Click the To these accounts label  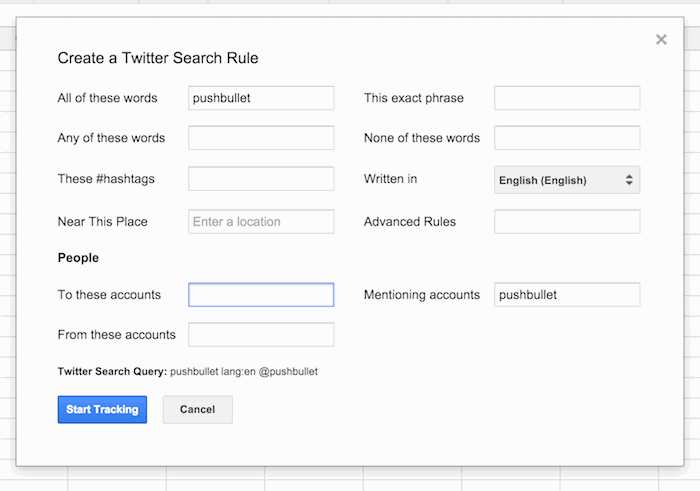pyautogui.click(x=109, y=295)
